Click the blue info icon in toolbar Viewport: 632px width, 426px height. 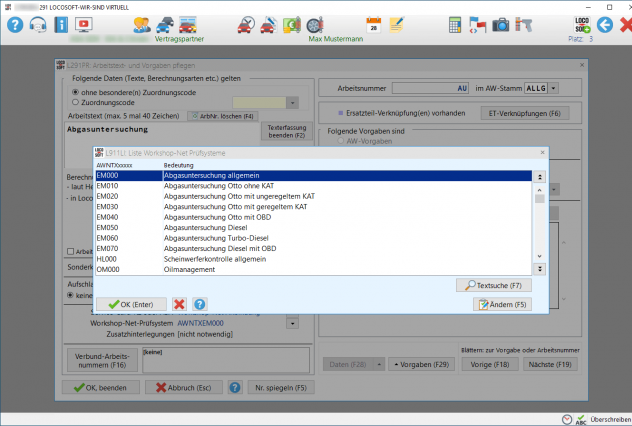pos(61,24)
